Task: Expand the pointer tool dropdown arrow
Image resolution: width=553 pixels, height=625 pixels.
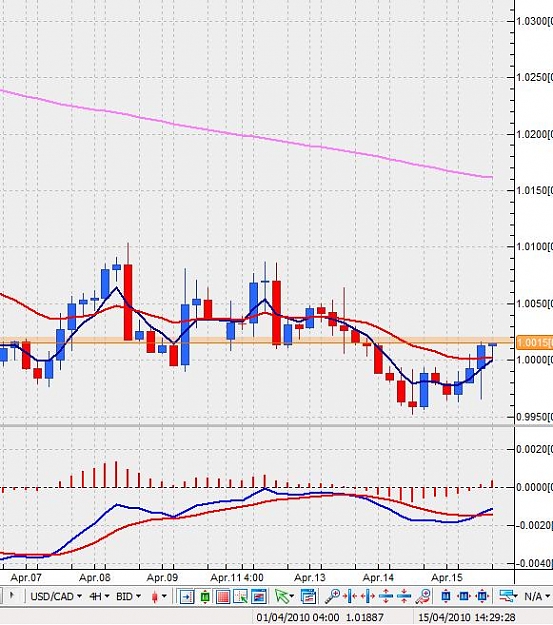Action: tap(292, 597)
